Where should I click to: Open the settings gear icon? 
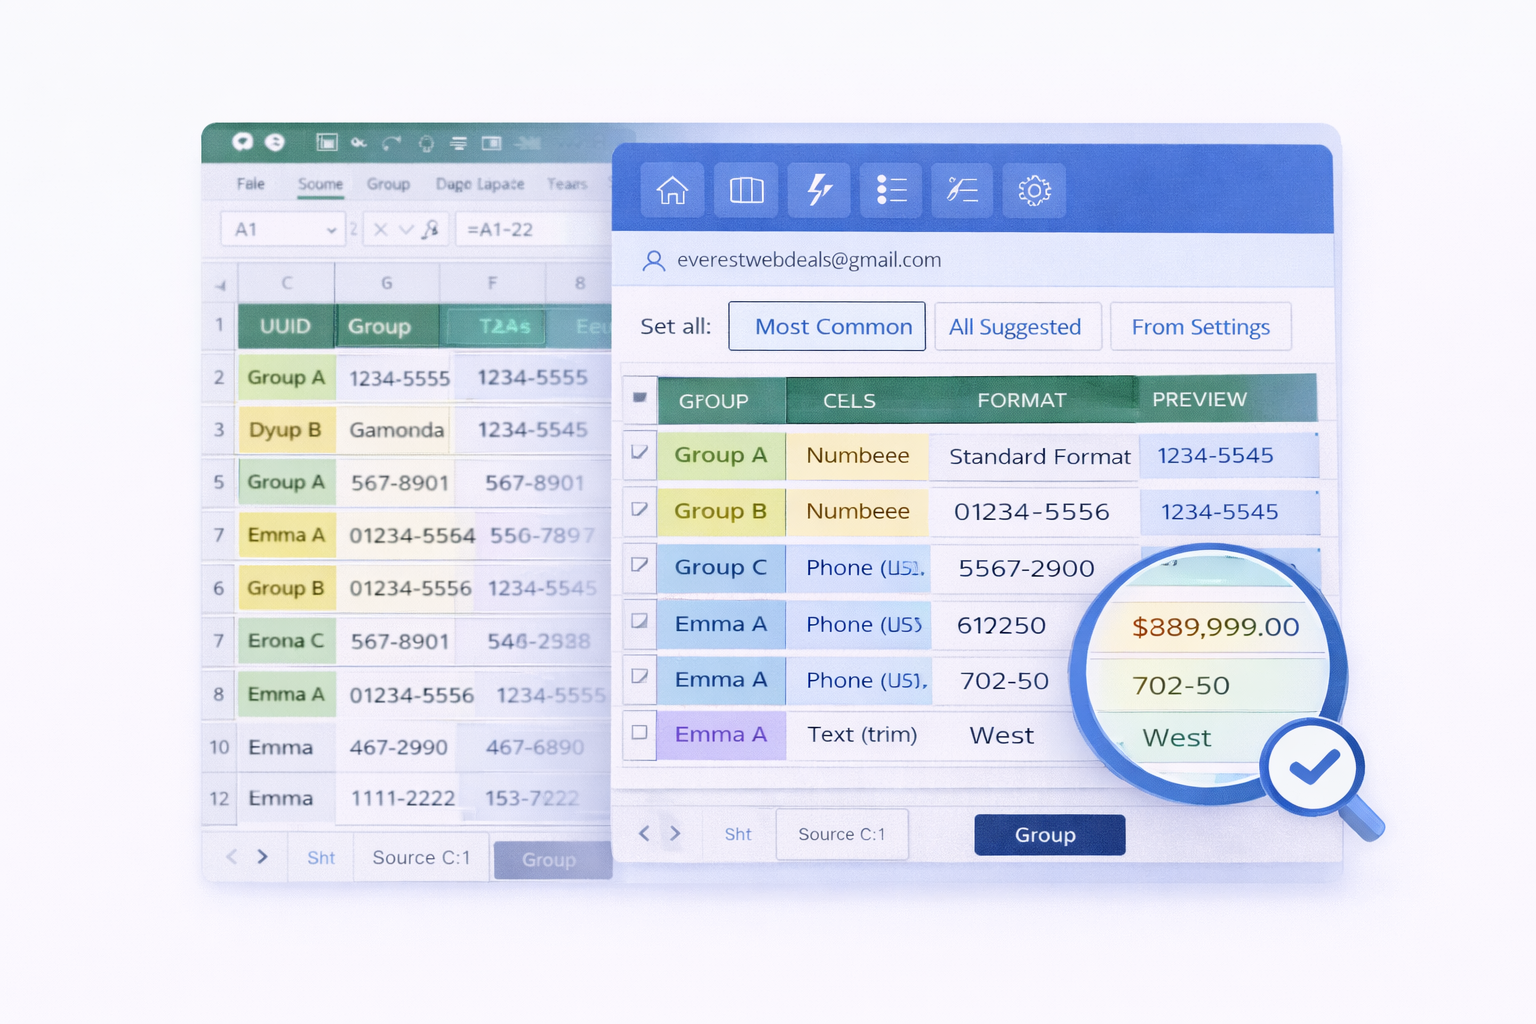click(x=1034, y=190)
